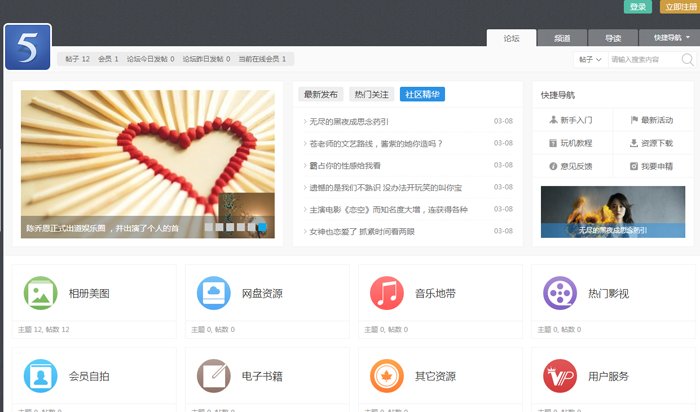Viewport: 700px width, 412px height.
Task: Click the 音乐地带 forum title
Action: tap(436, 293)
